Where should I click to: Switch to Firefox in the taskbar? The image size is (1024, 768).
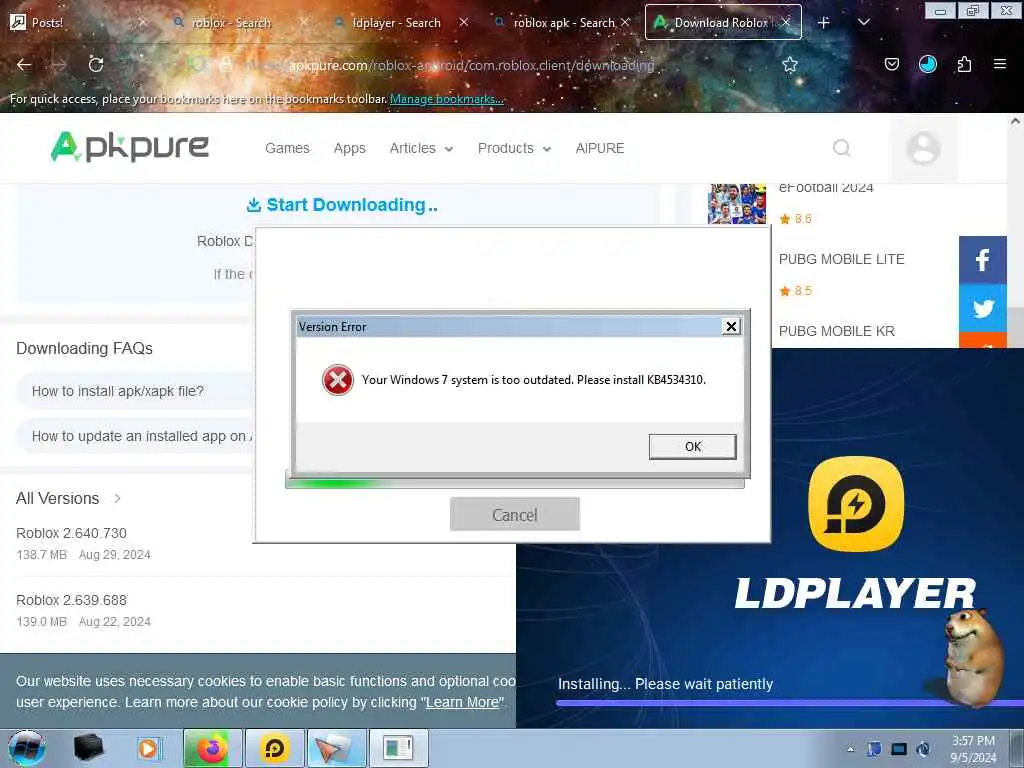point(212,748)
